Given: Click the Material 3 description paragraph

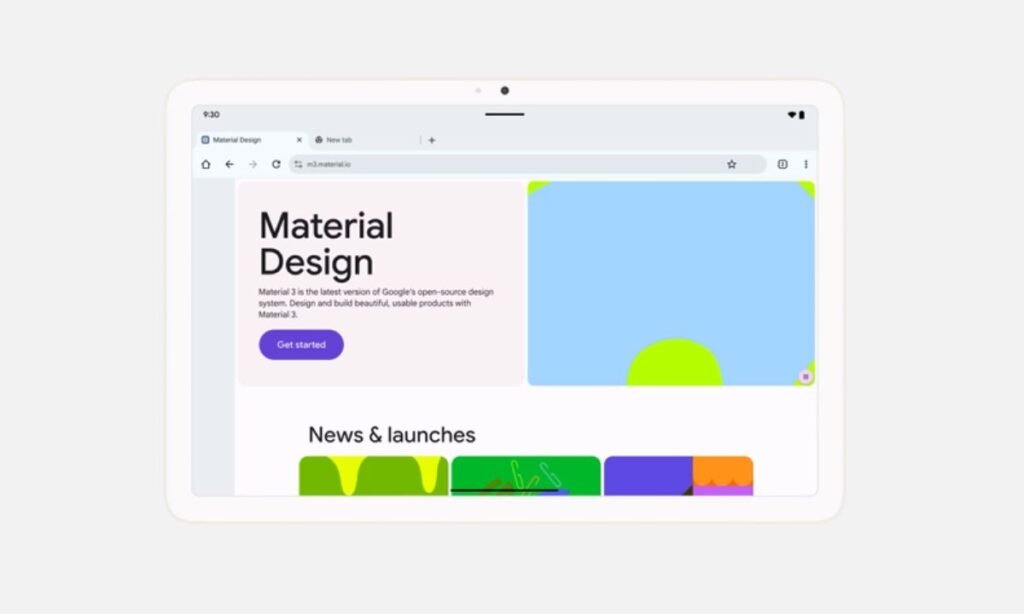Looking at the screenshot, I should [376, 303].
